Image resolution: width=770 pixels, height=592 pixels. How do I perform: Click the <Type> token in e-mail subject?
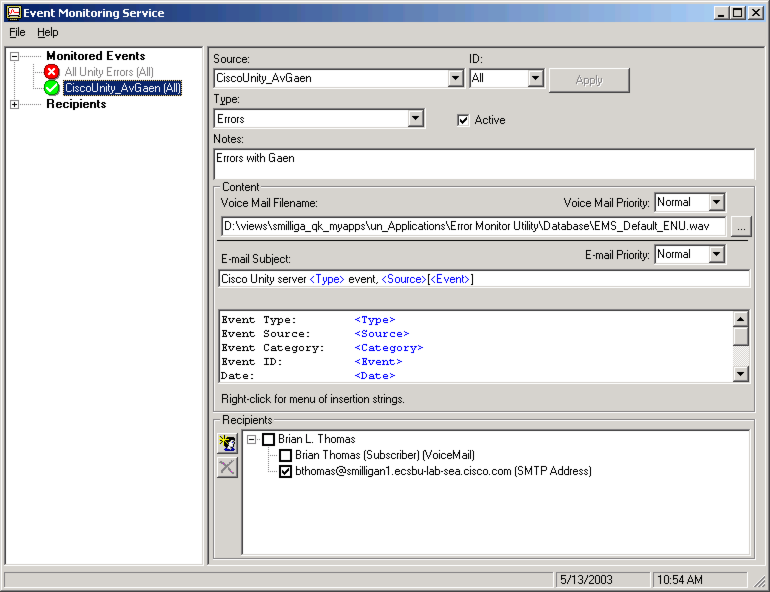327,279
